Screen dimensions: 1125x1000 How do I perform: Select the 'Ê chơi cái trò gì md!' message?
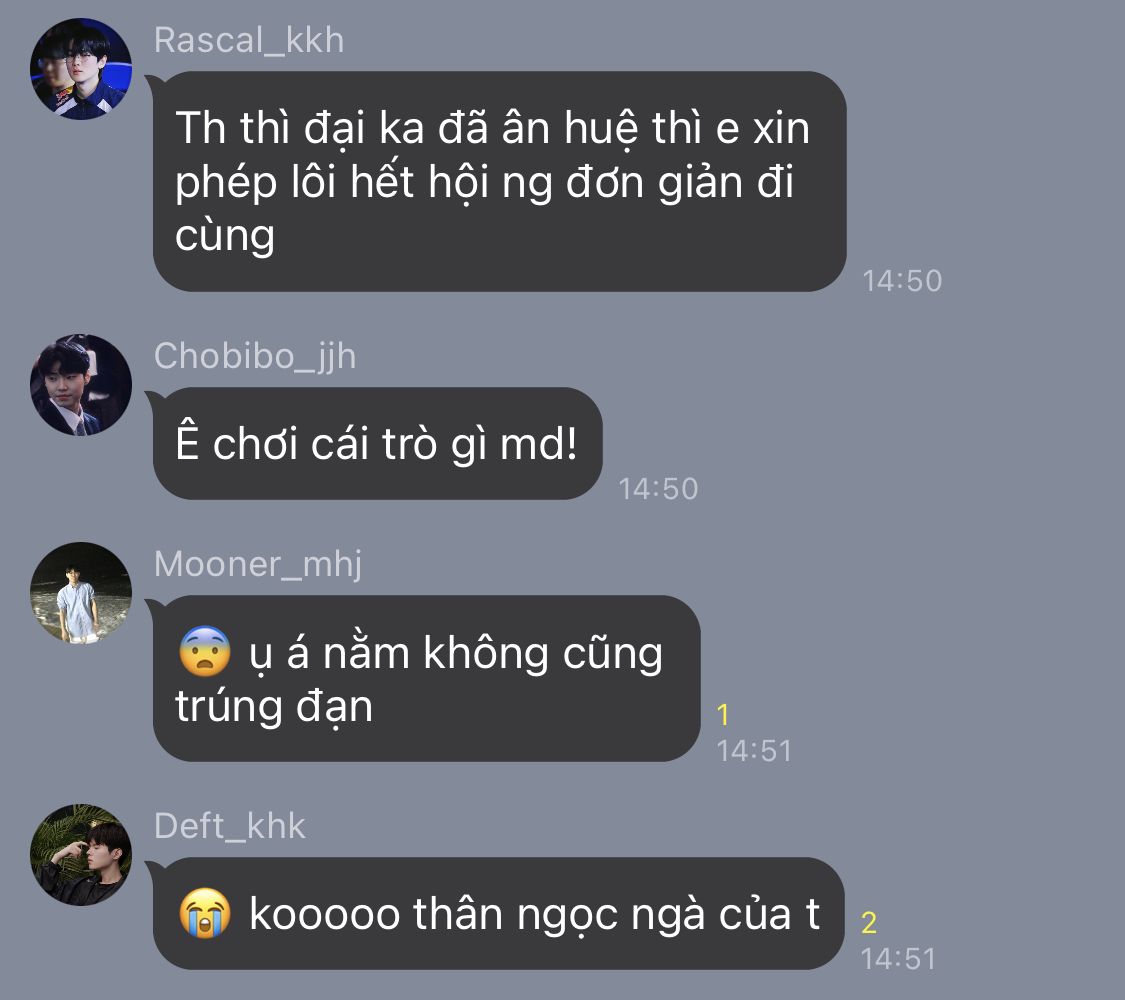click(x=377, y=443)
